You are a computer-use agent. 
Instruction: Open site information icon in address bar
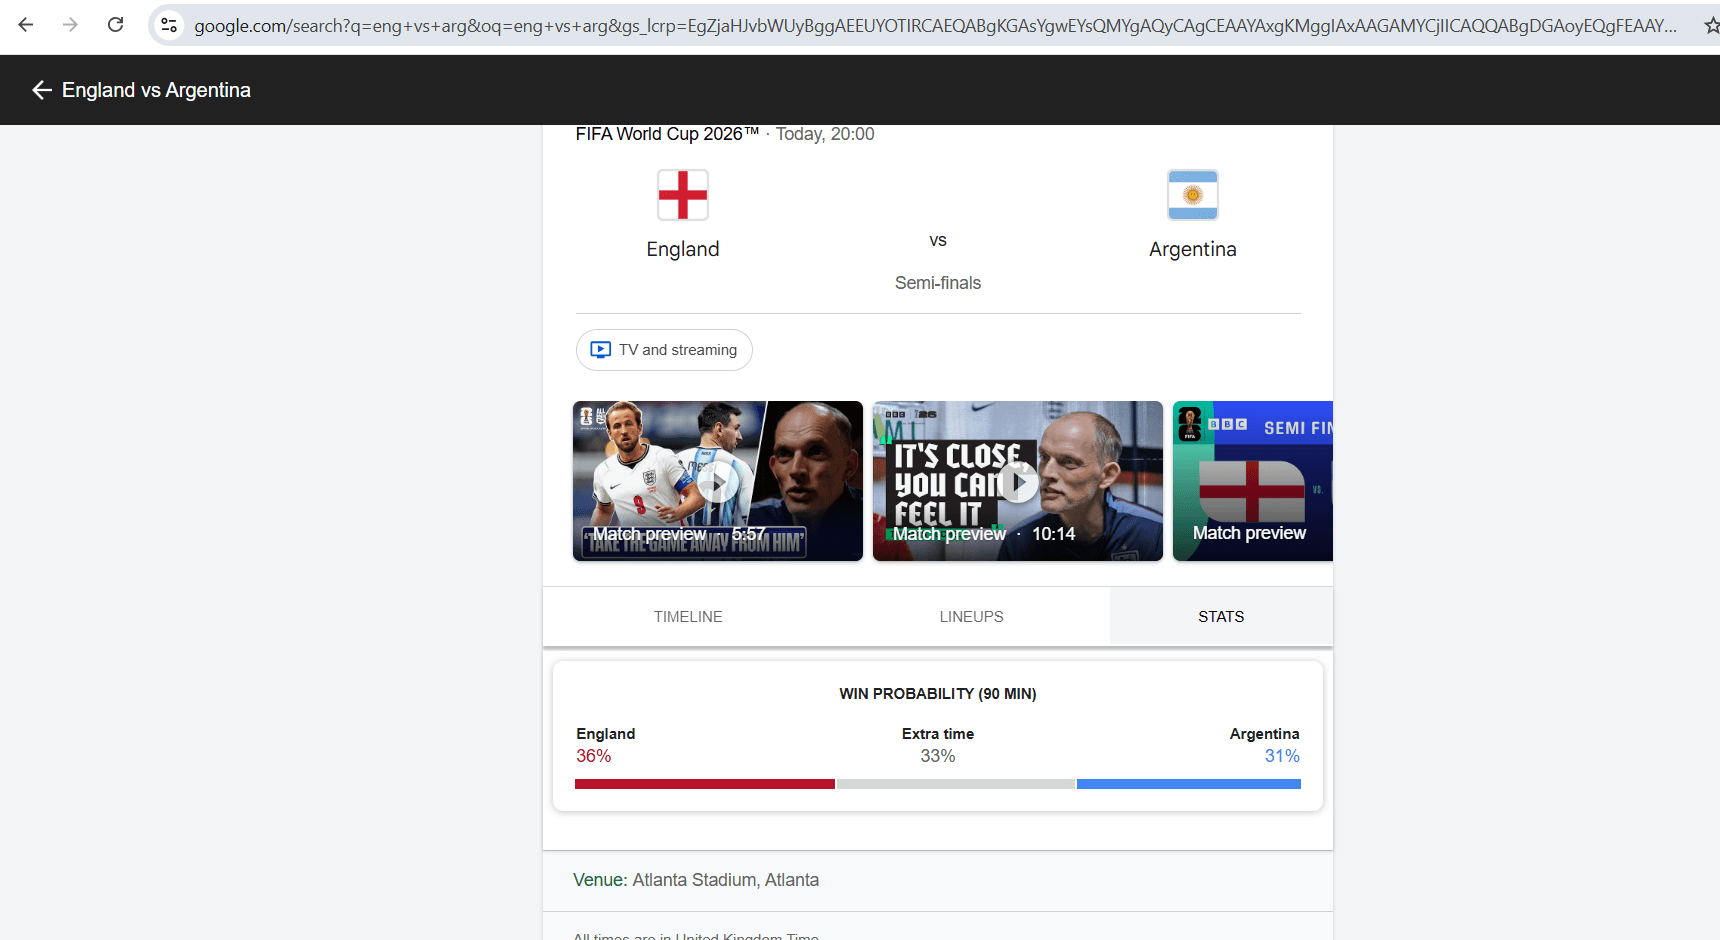point(169,25)
